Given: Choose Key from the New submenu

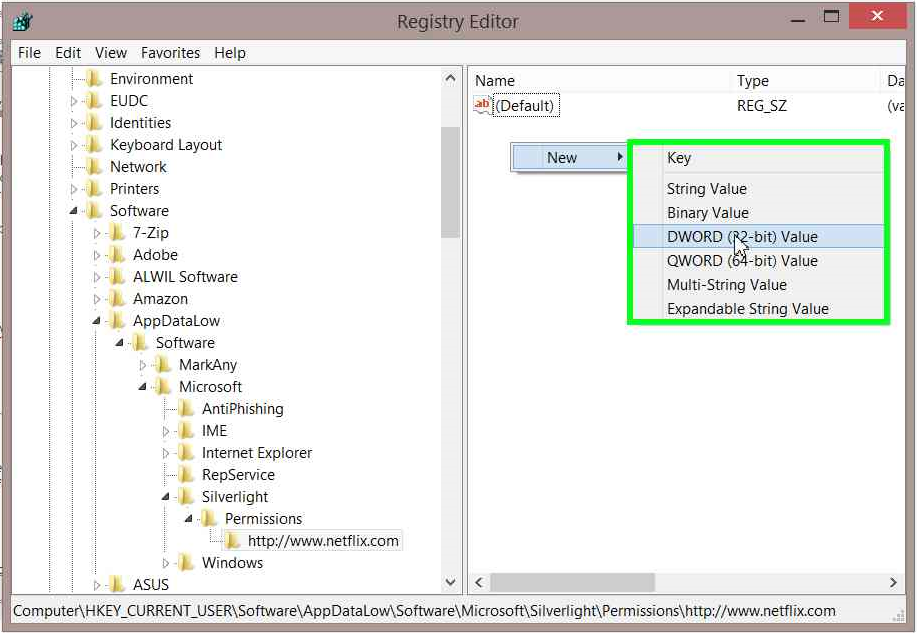Looking at the screenshot, I should 759,158.
